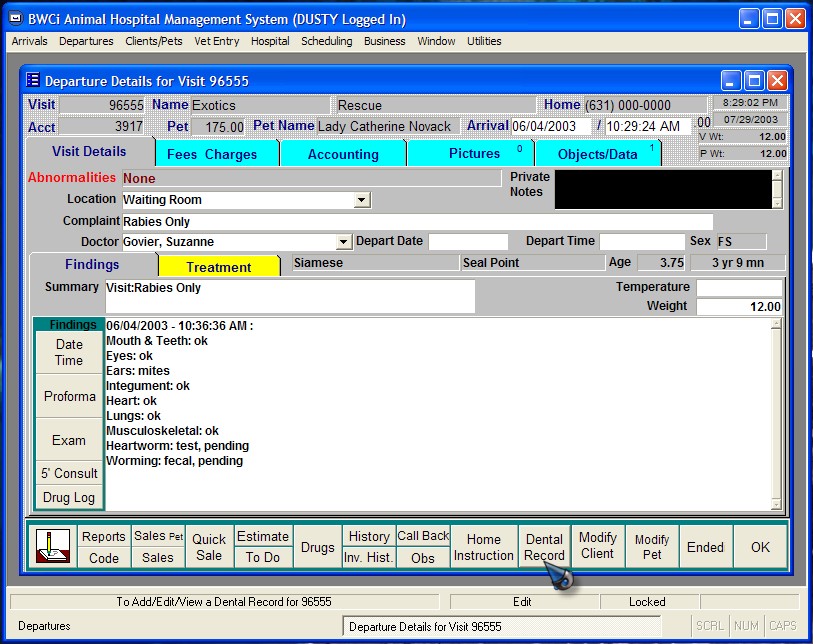Click the 'Heartworm: test, pending' line
The width and height of the screenshot is (813, 644).
(177, 446)
